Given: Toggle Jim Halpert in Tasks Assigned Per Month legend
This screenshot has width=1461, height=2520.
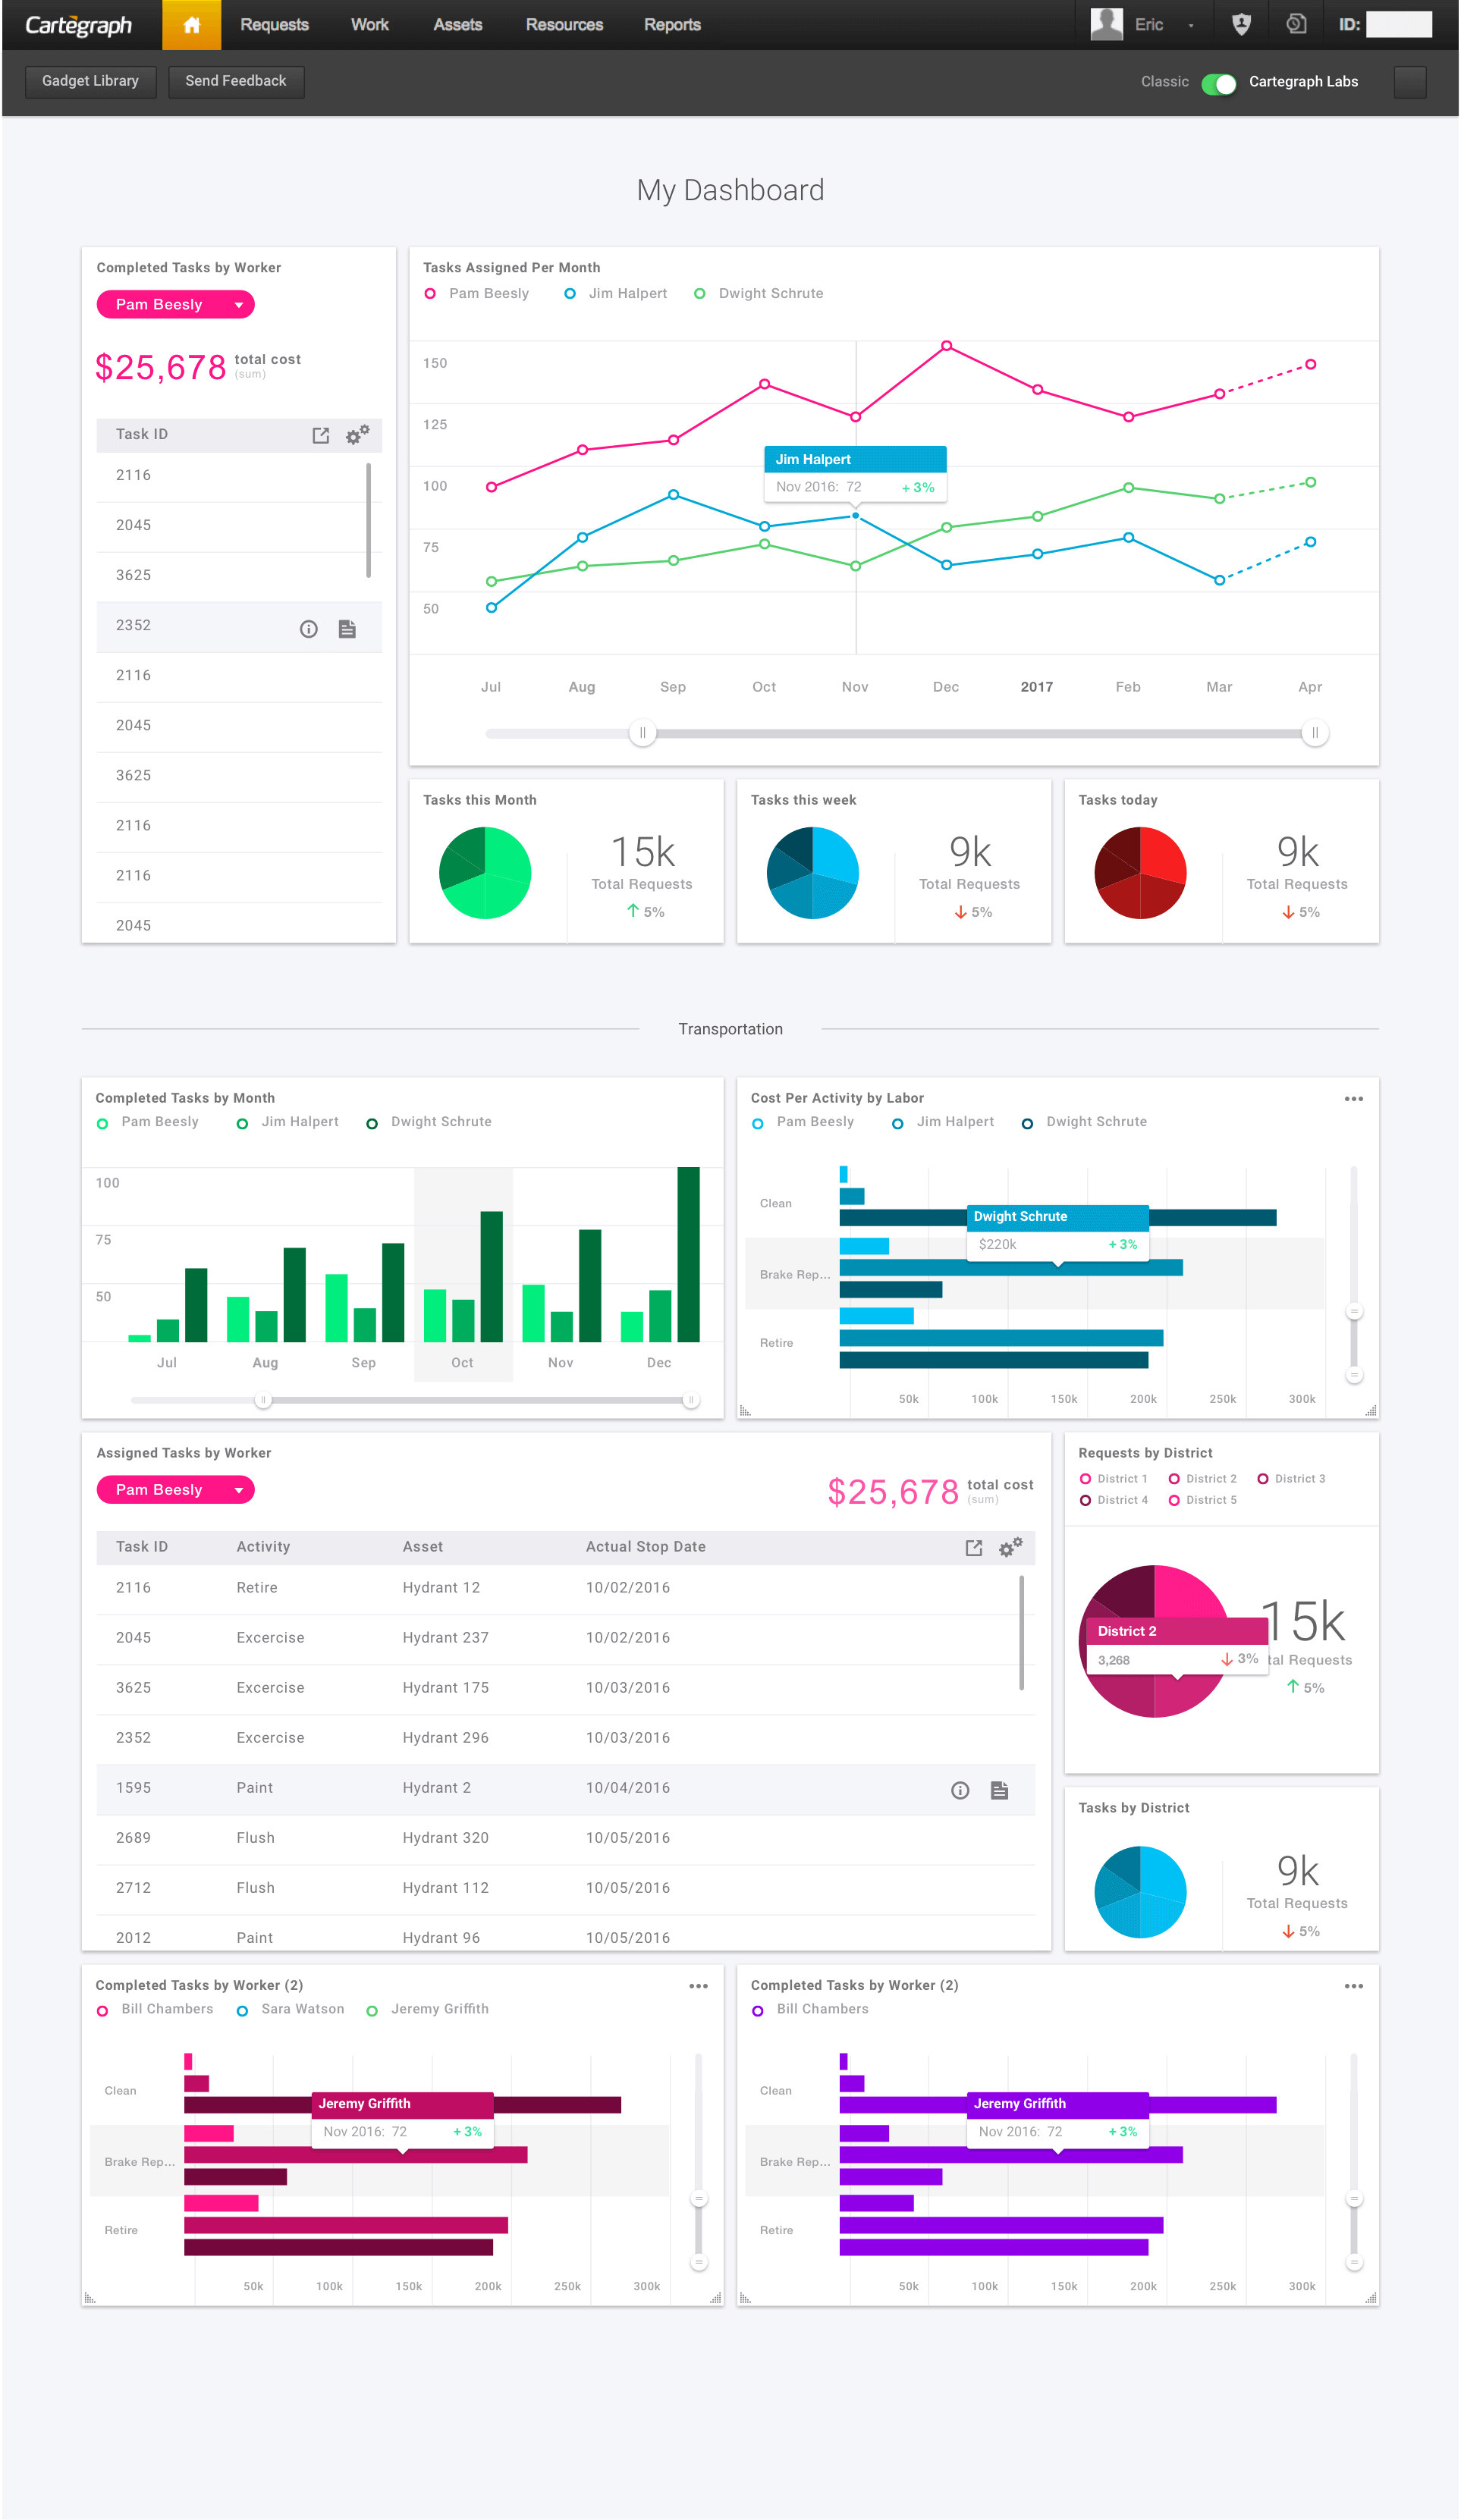Looking at the screenshot, I should pyautogui.click(x=616, y=293).
